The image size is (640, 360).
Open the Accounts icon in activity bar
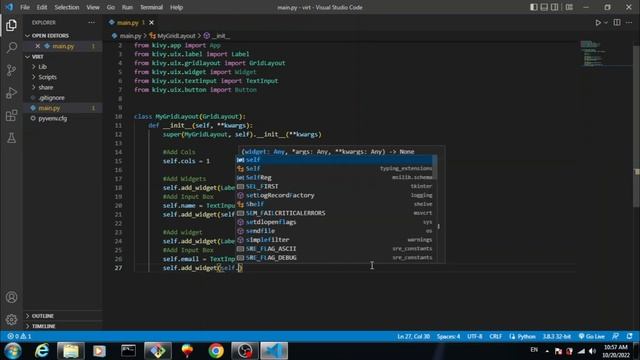[11, 297]
